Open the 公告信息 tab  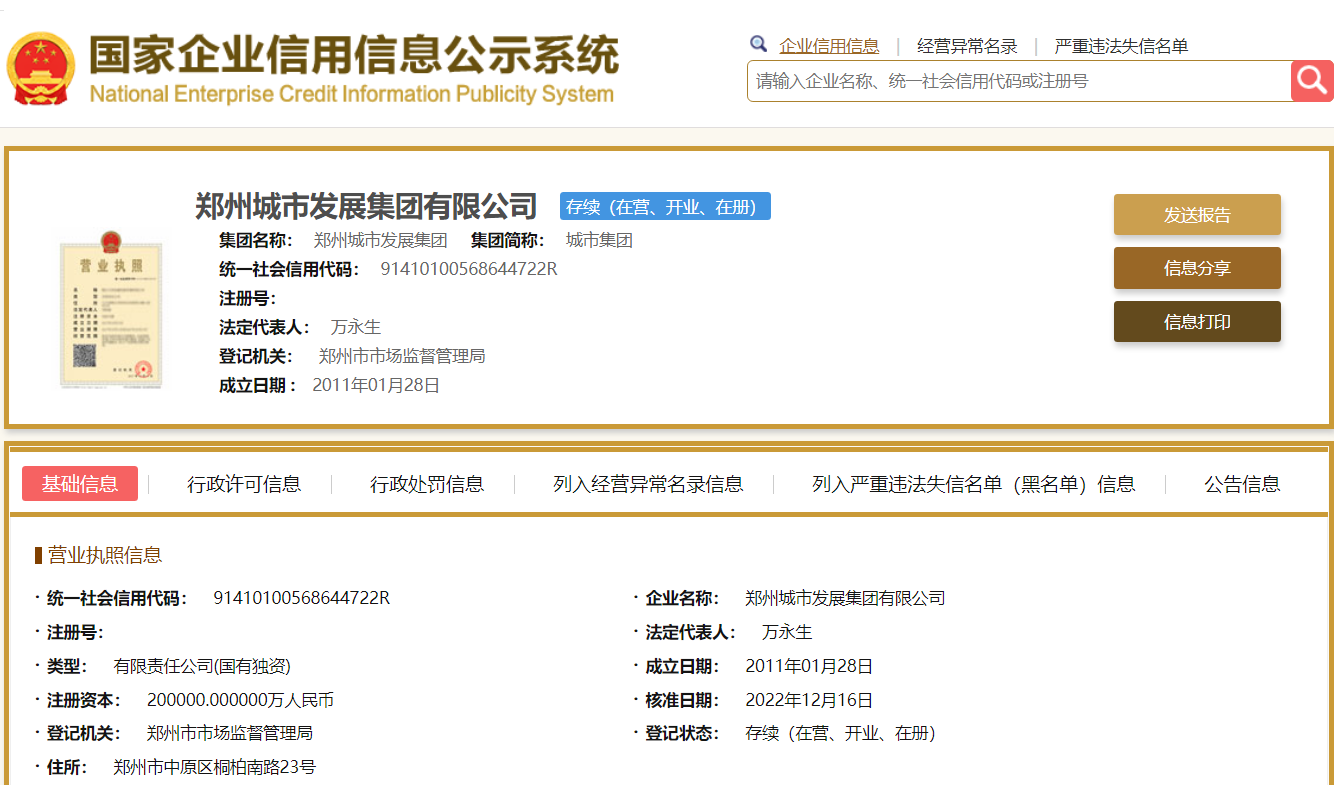click(x=1242, y=484)
